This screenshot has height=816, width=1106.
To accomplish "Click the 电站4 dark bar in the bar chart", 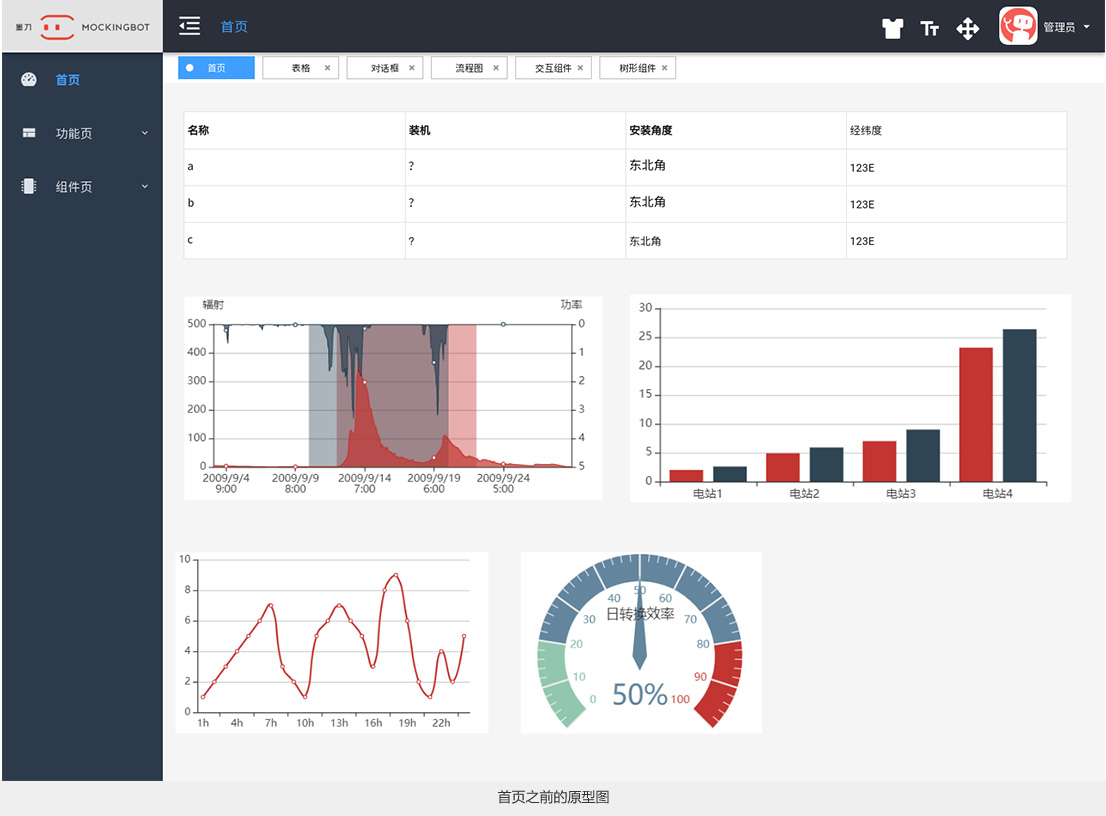I will click(x=1020, y=406).
